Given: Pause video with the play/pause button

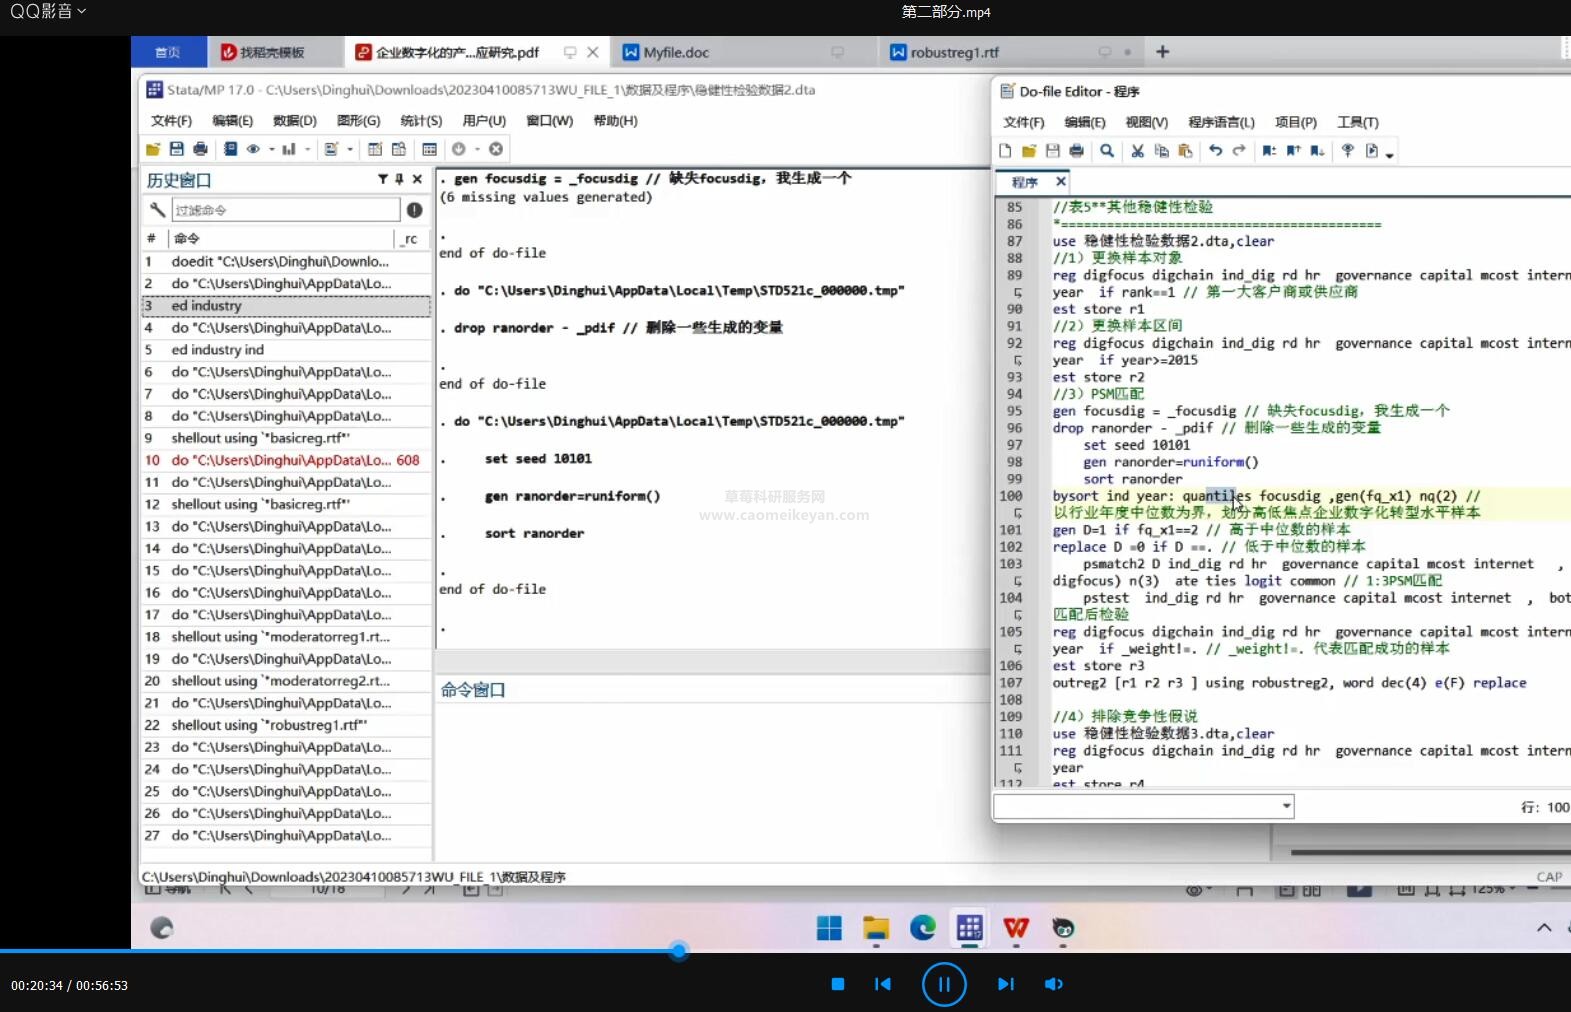Looking at the screenshot, I should tap(944, 984).
